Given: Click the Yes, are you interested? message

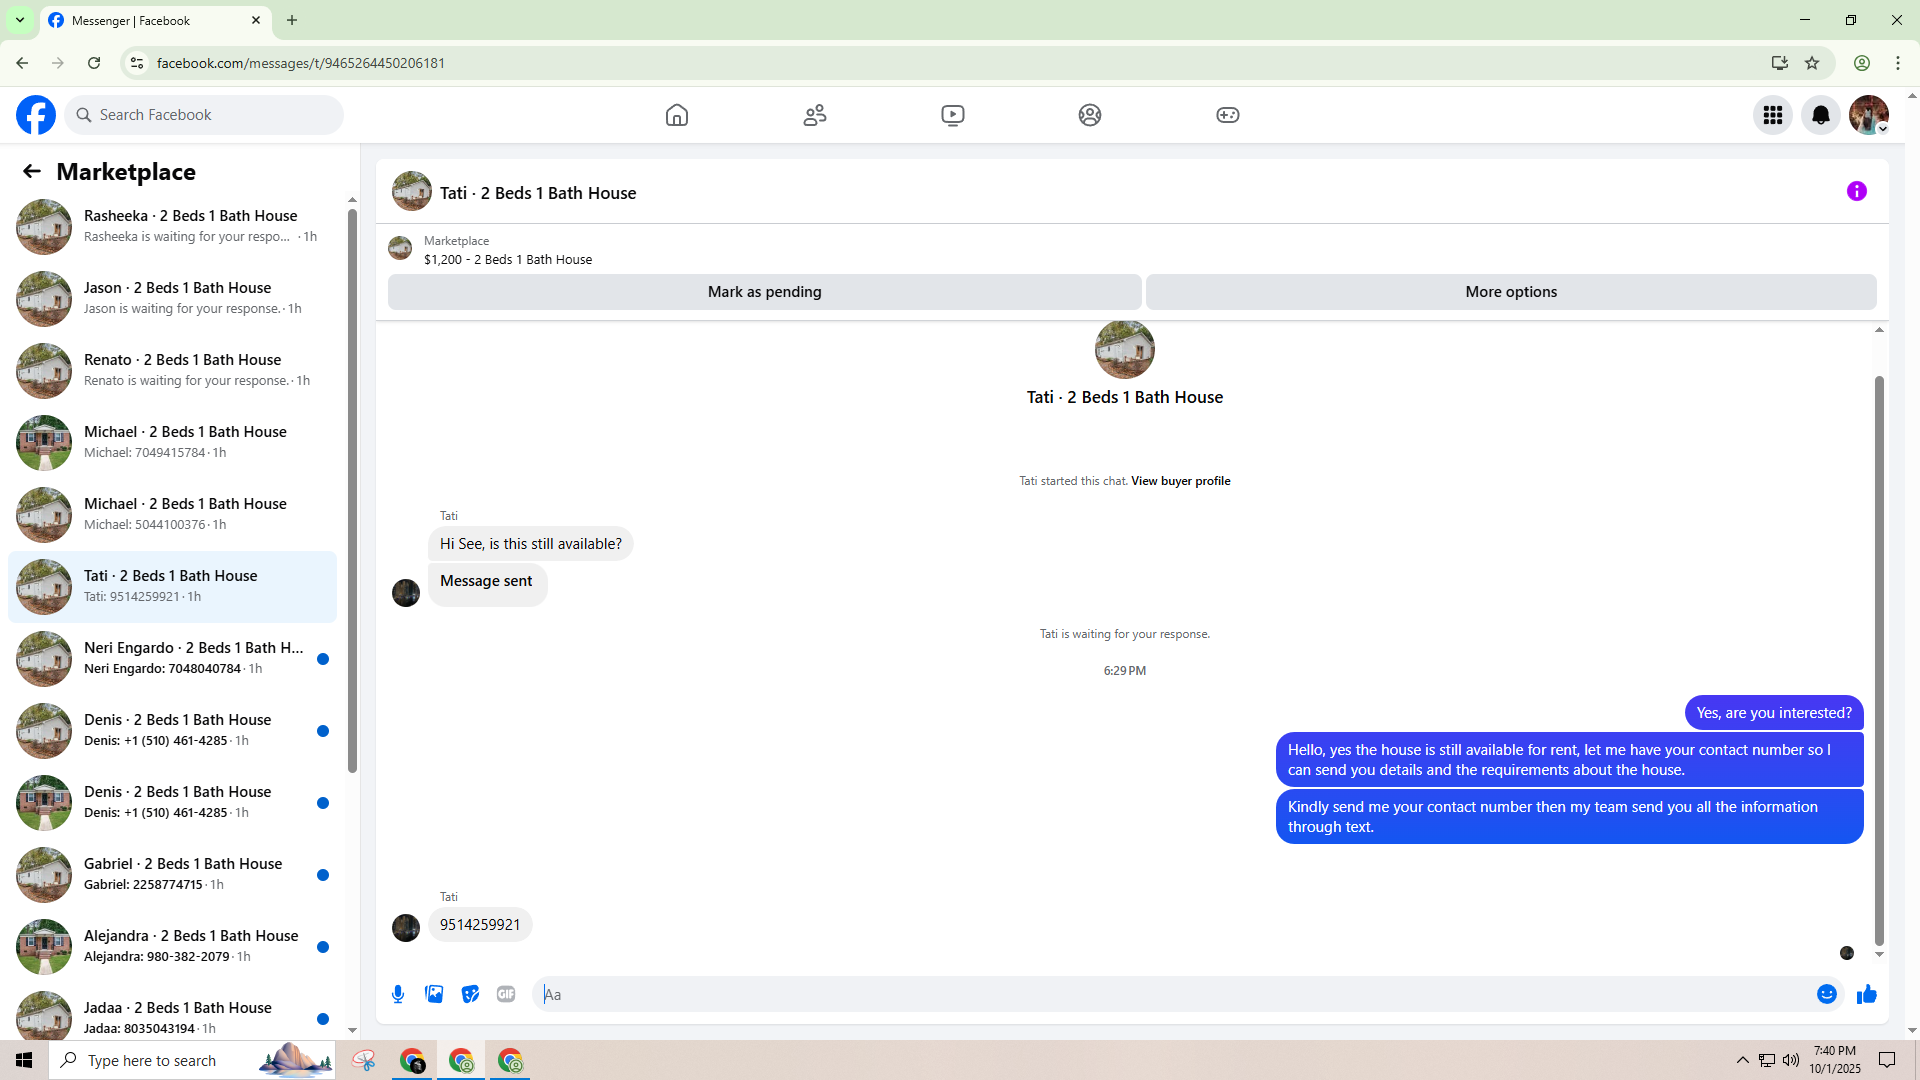Looking at the screenshot, I should [x=1774, y=713].
